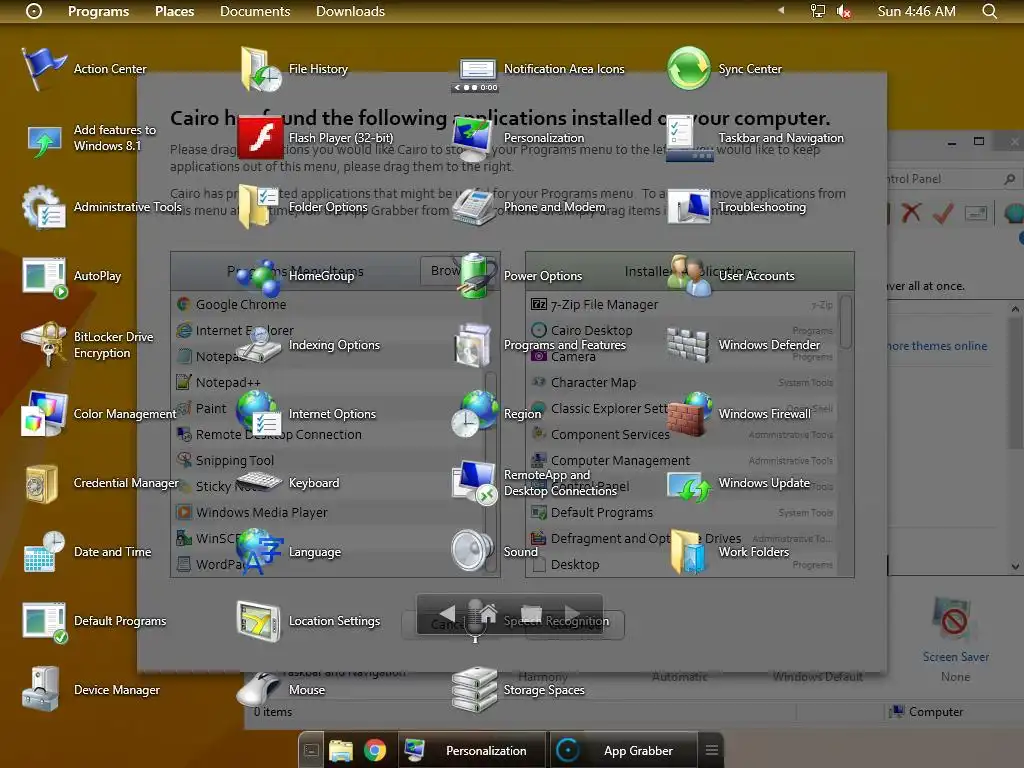Viewport: 1024px width, 768px height.
Task: Click the taskbar list menu icon
Action: [x=712, y=750]
